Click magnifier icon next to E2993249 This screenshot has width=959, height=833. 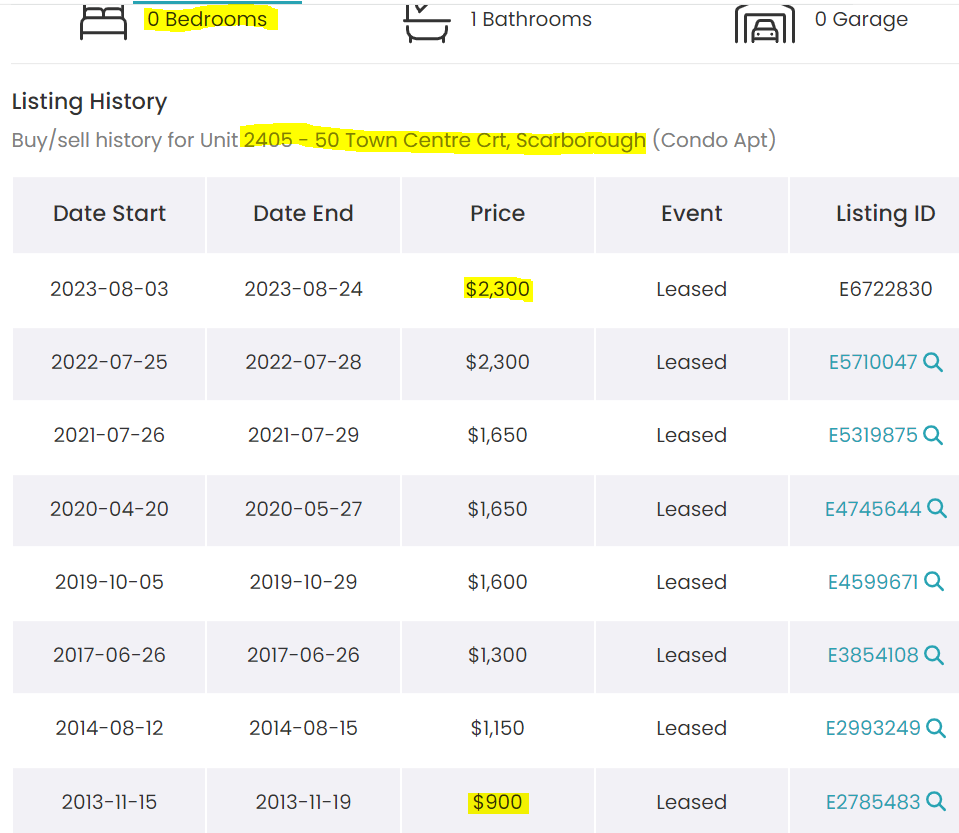(x=936, y=728)
